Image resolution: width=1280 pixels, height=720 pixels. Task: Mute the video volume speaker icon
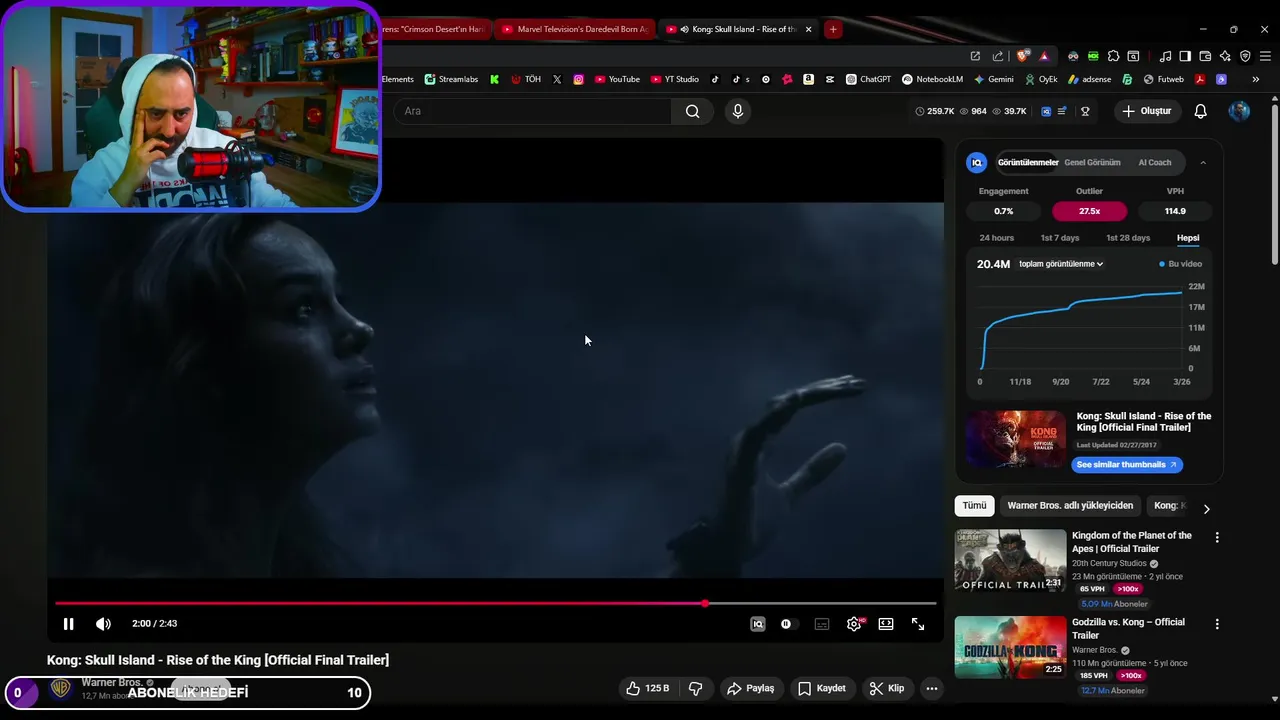coord(103,624)
